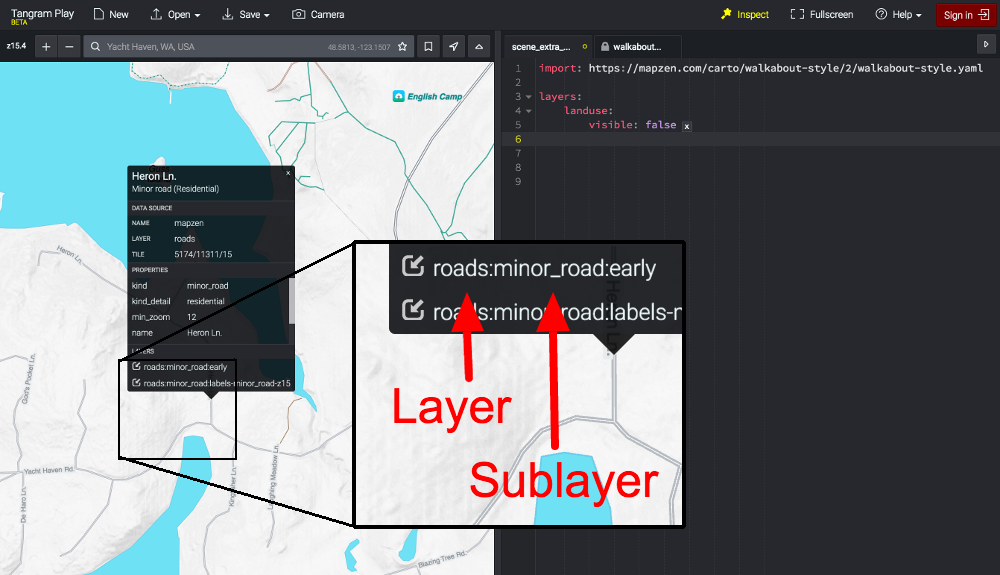Click the landuse key on line 4
Image resolution: width=1000 pixels, height=575 pixels.
[x=588, y=111]
